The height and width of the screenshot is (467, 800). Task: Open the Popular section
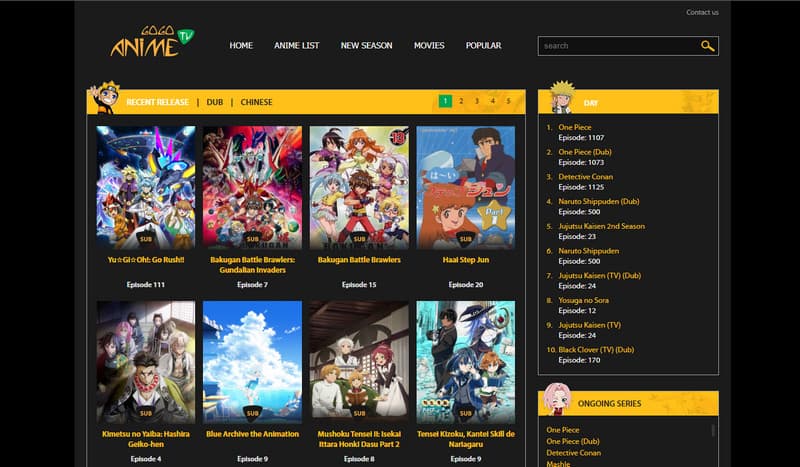[483, 45]
